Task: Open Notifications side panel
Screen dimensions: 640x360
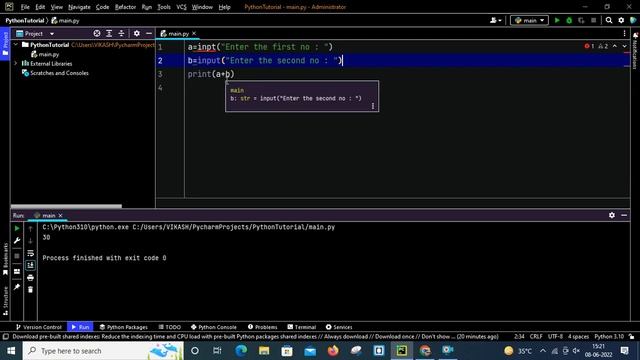Action: click(x=635, y=51)
